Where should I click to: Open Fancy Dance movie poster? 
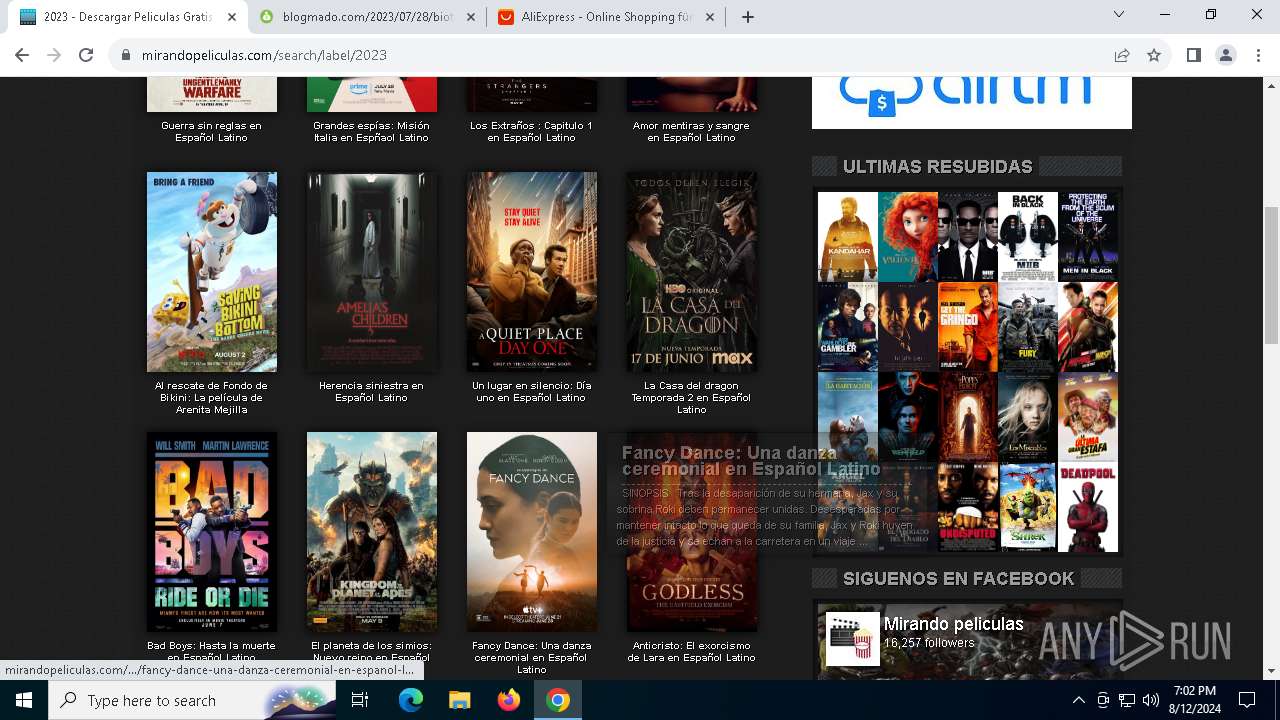coord(532,532)
